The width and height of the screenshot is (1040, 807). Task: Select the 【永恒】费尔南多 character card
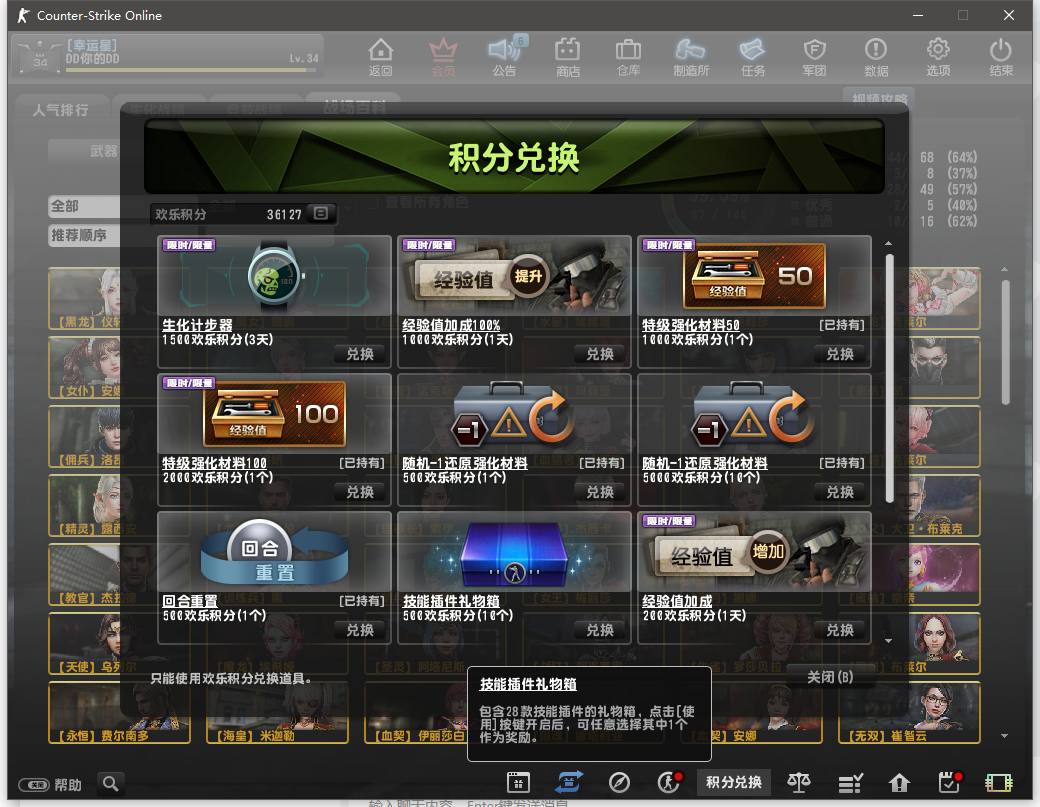click(119, 713)
